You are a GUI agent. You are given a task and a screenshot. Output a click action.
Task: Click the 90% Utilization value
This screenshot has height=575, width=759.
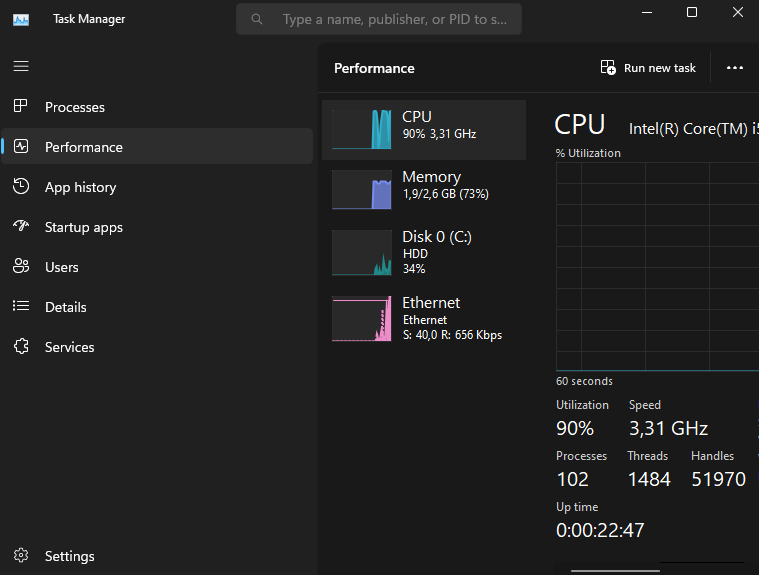point(575,428)
